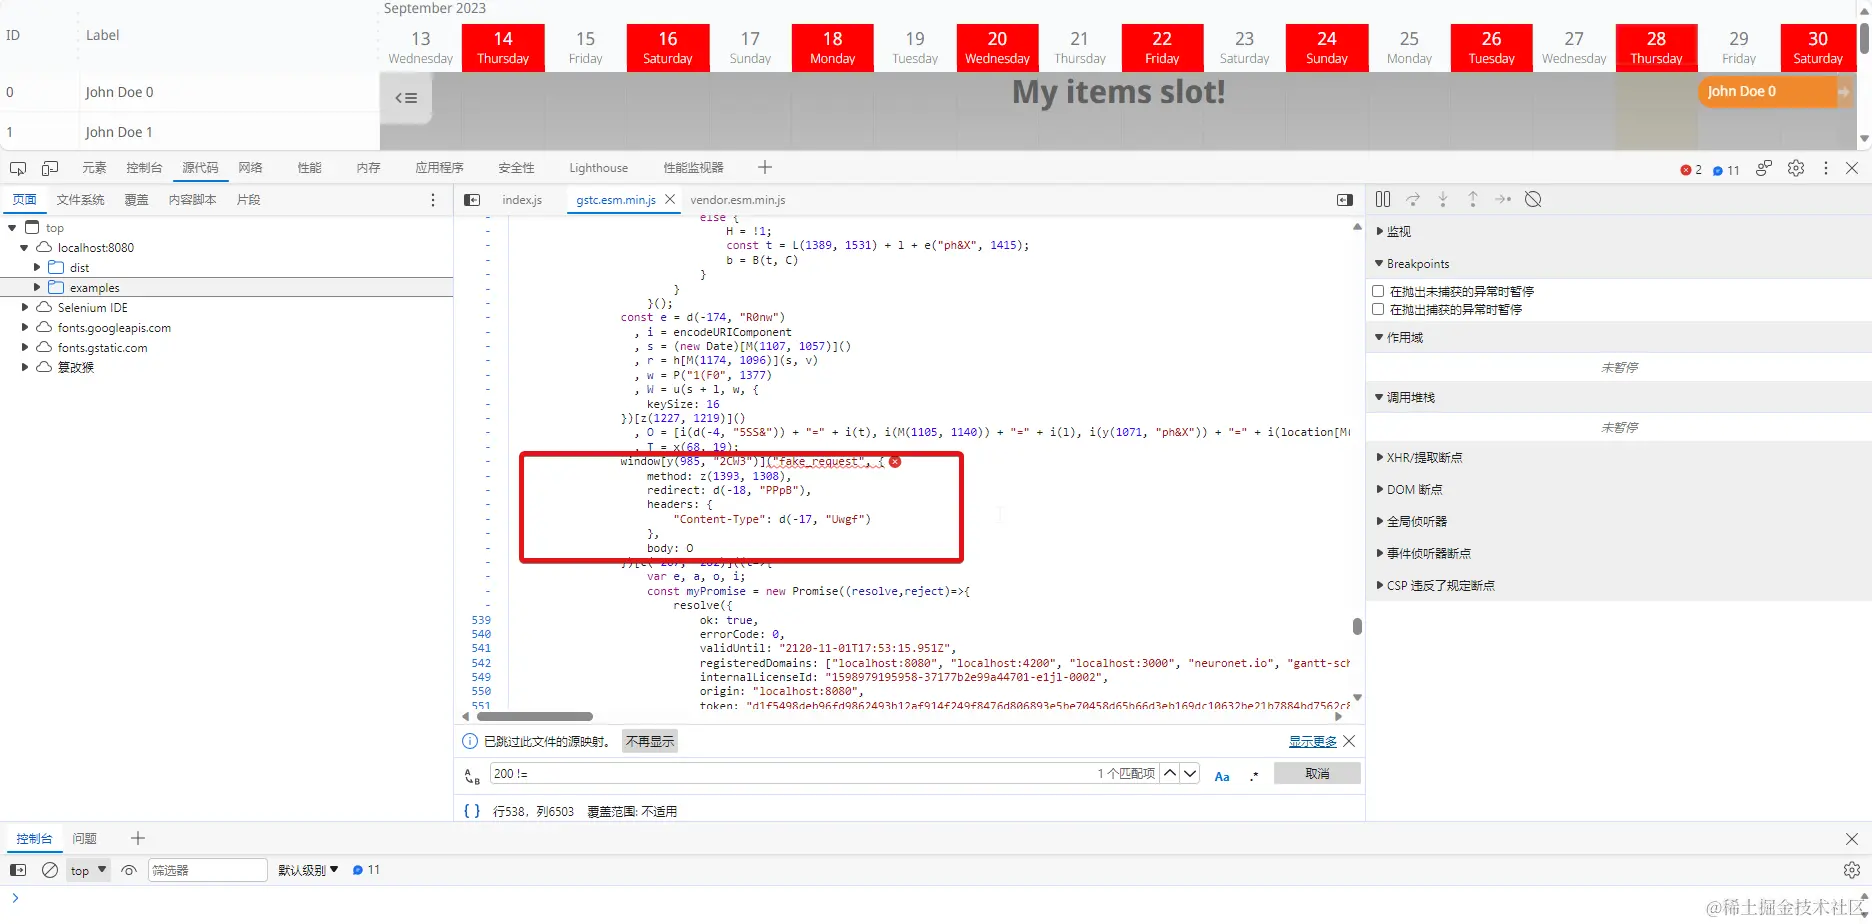
Task: Switch to the 问题 drawer tab
Action: tap(85, 838)
